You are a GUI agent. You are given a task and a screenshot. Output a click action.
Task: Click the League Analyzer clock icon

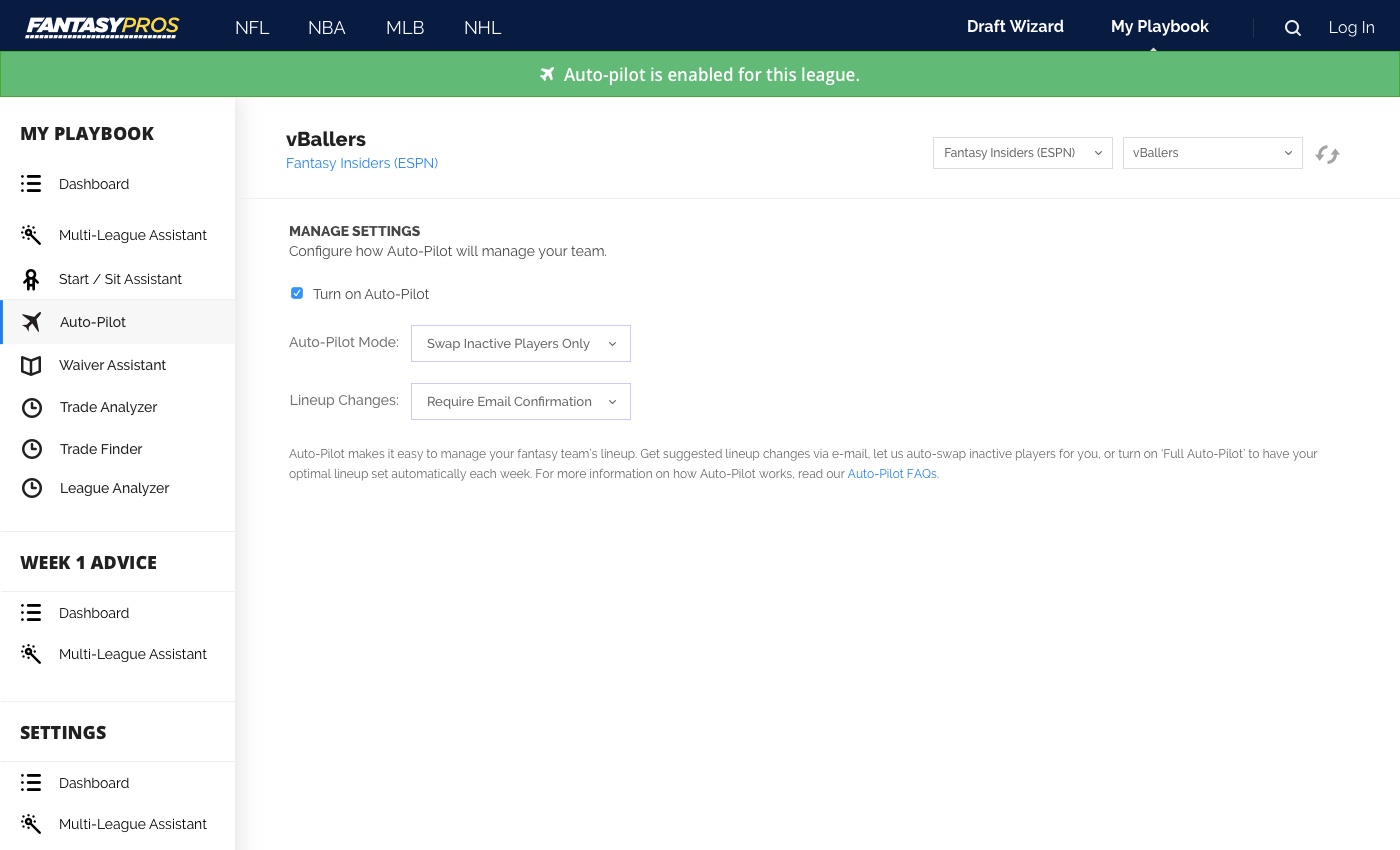click(x=32, y=488)
